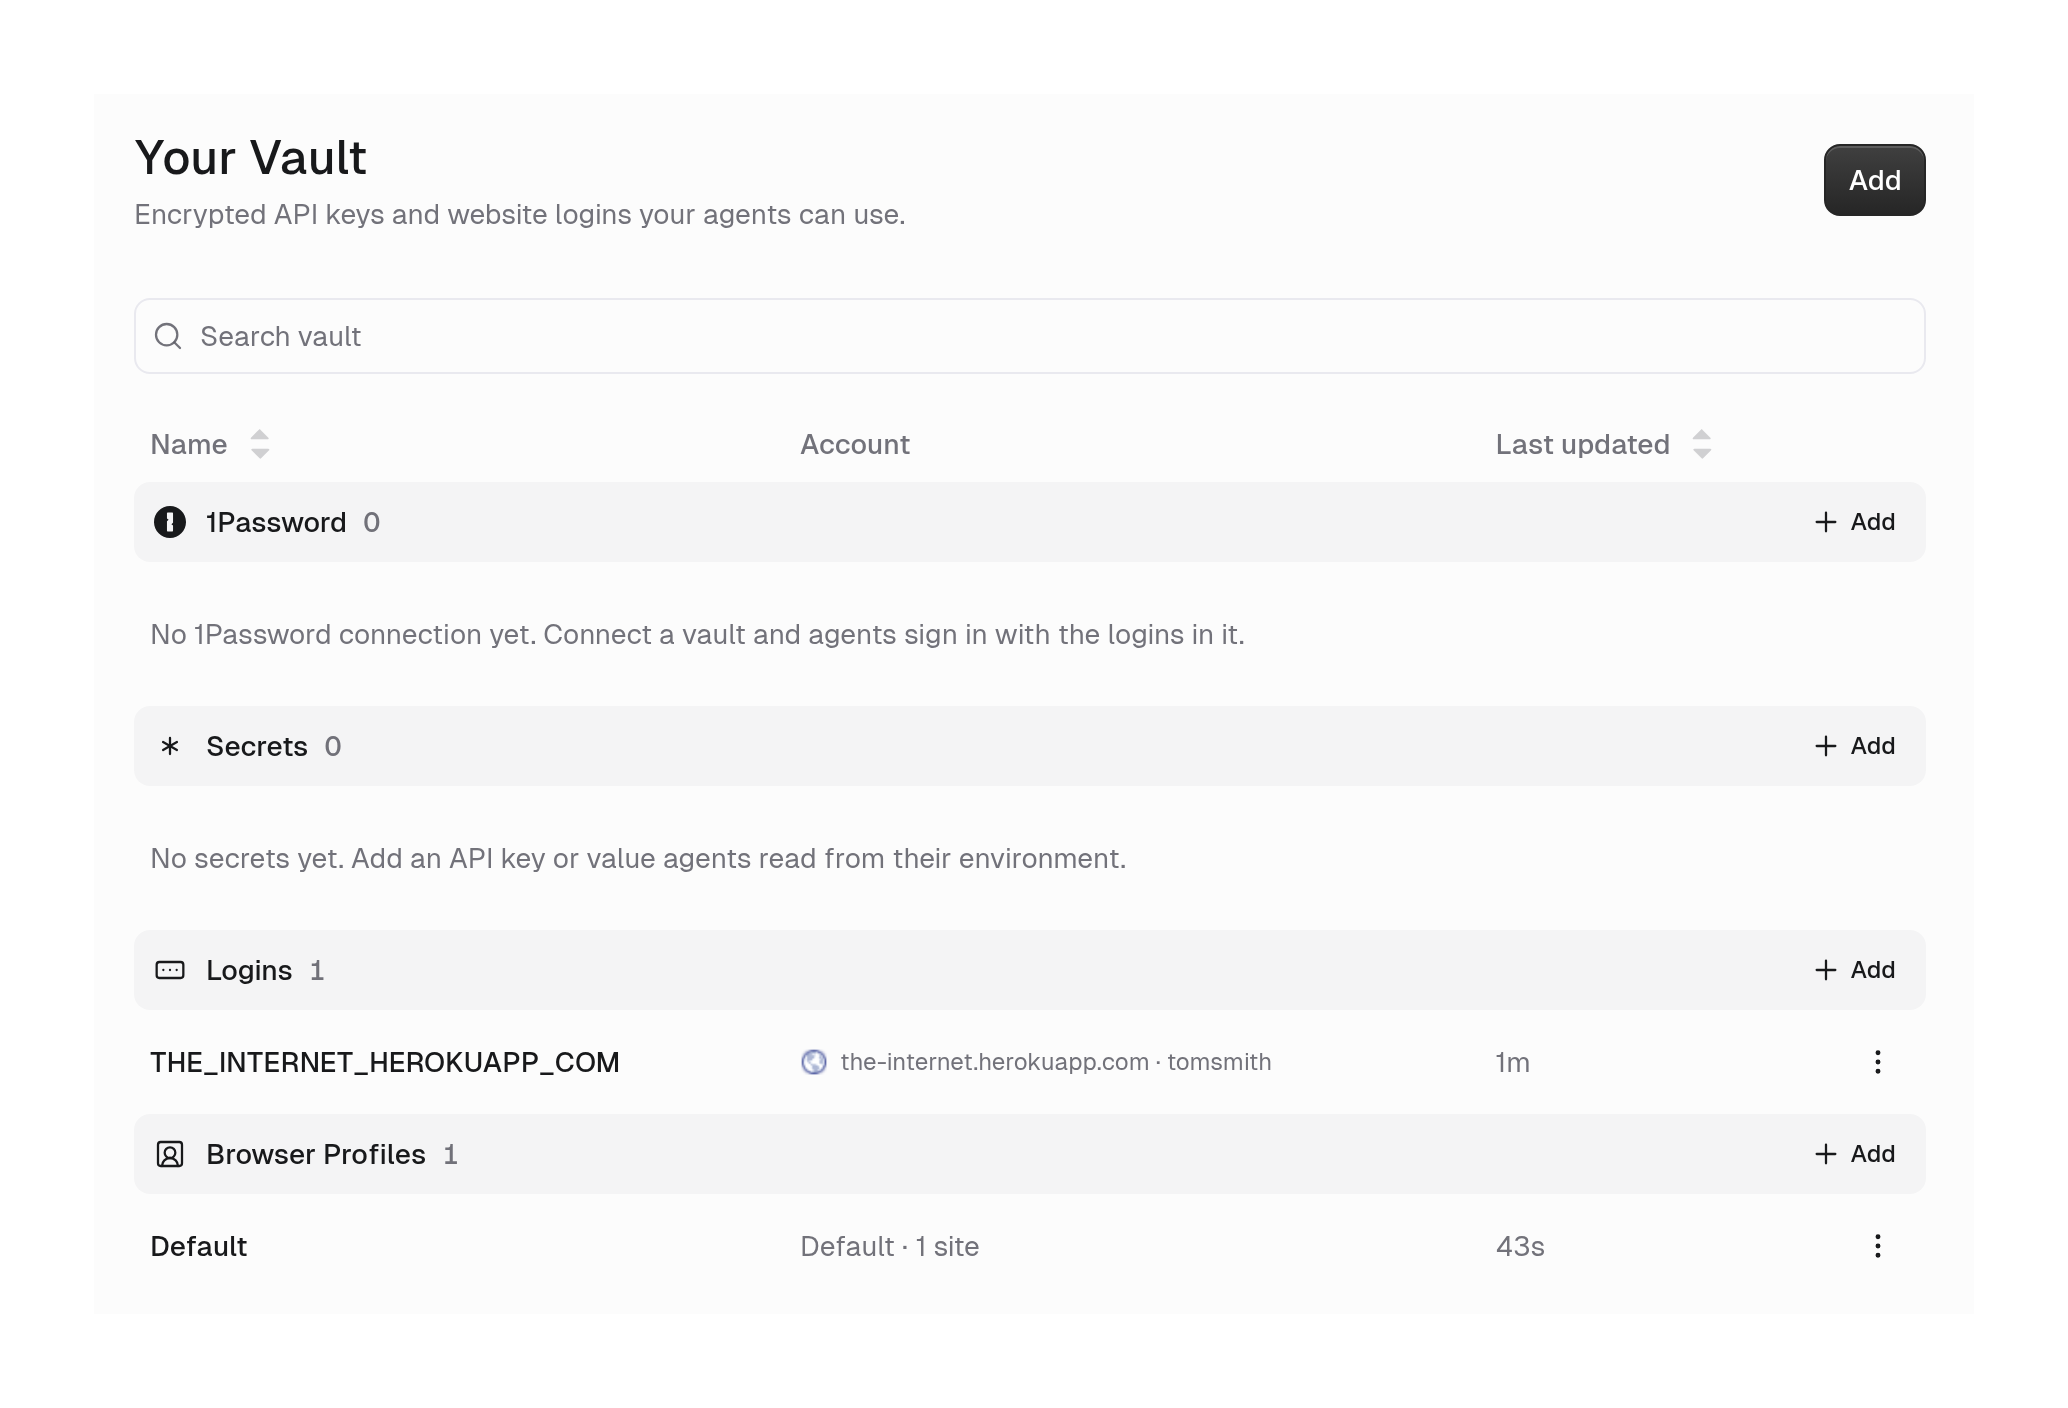Click the Logins section header label
The width and height of the screenshot is (2068, 1408).
pyautogui.click(x=249, y=970)
